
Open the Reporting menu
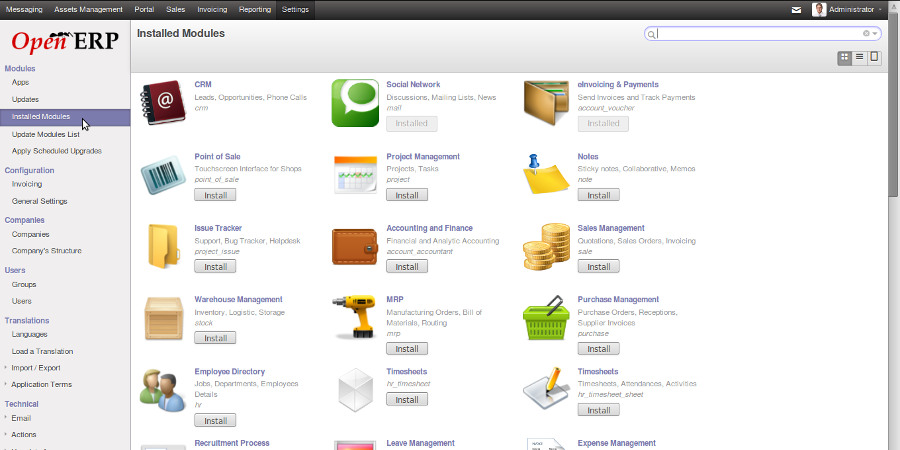tap(255, 10)
